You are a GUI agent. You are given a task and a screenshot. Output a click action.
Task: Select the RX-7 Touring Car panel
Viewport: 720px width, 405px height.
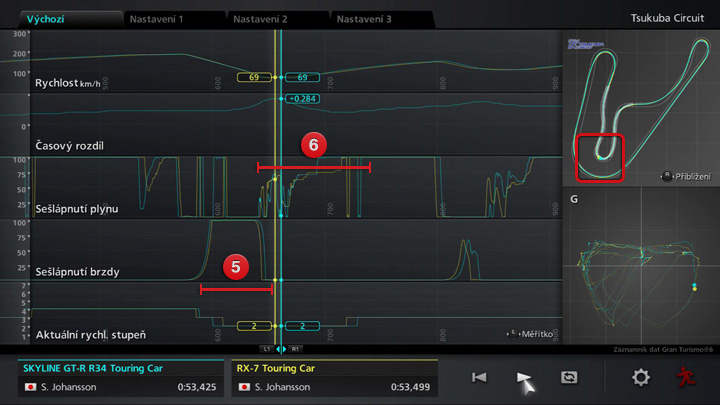(334, 378)
